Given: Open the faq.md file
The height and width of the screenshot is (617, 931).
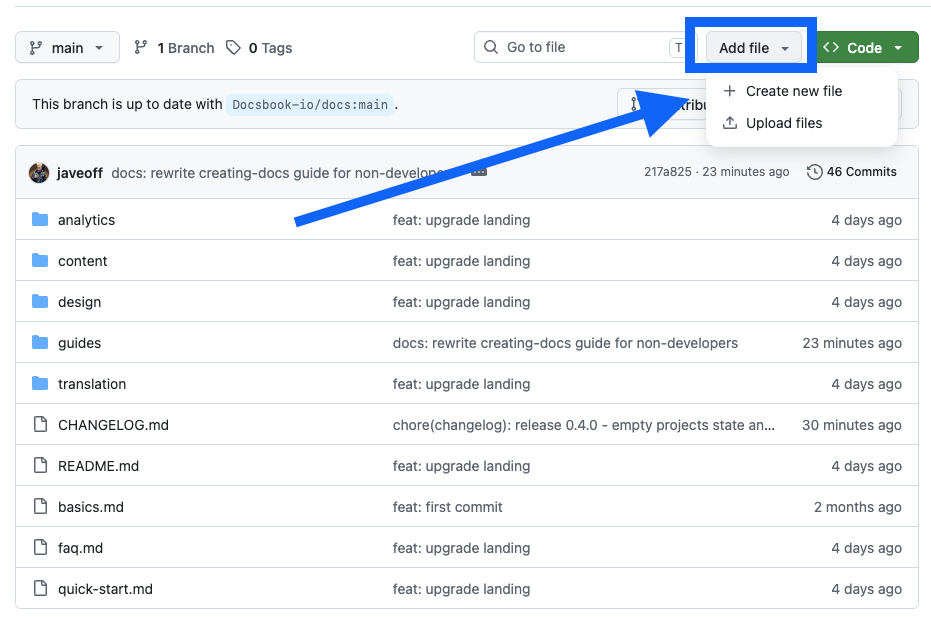Looking at the screenshot, I should pyautogui.click(x=80, y=548).
